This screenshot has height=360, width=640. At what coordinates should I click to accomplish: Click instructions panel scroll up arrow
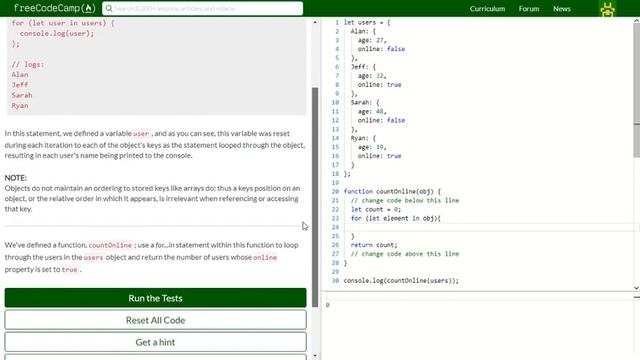(x=315, y=22)
